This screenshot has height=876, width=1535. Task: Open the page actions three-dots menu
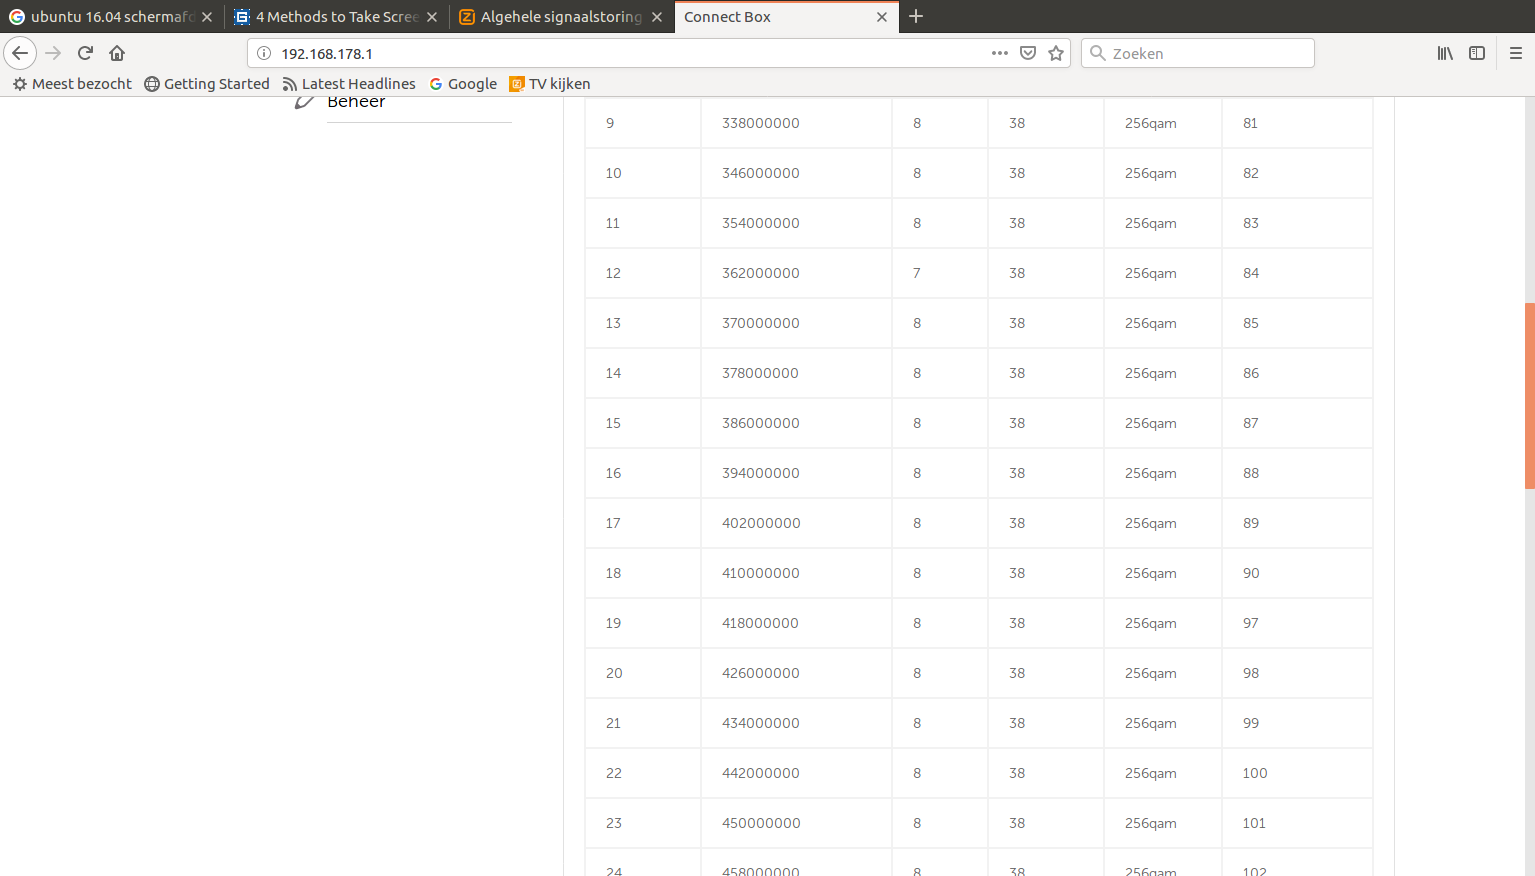1000,53
